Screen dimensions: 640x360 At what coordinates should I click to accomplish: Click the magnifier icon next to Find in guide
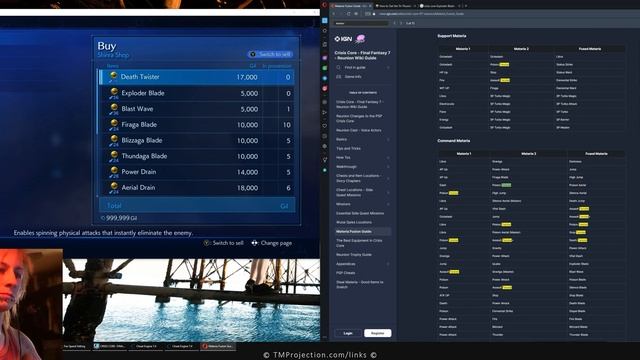point(338,67)
